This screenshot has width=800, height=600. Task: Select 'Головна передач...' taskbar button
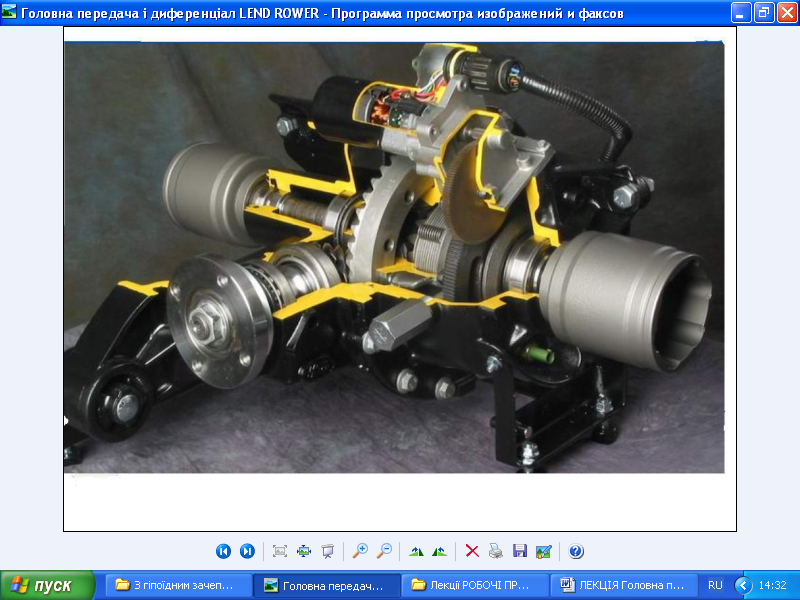click(327, 585)
